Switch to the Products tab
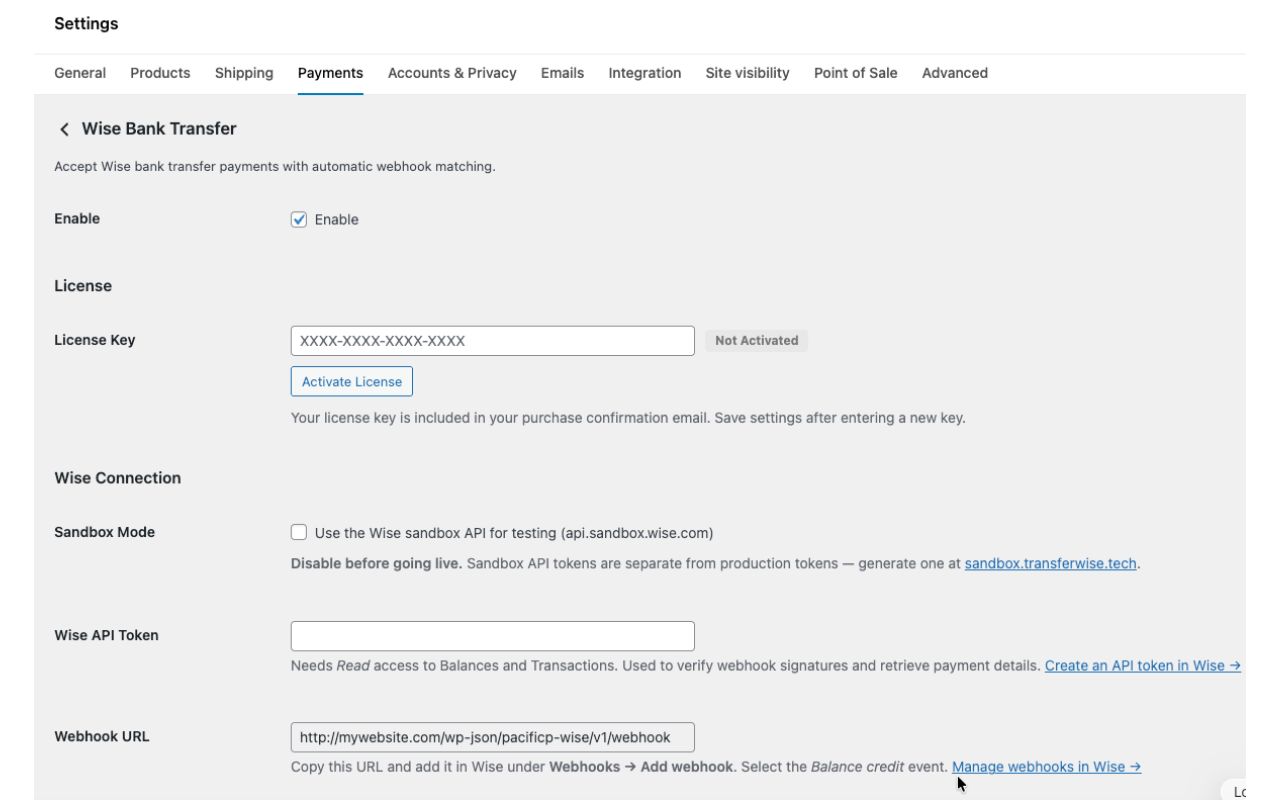Viewport: 1280px width, 800px height. pos(160,73)
